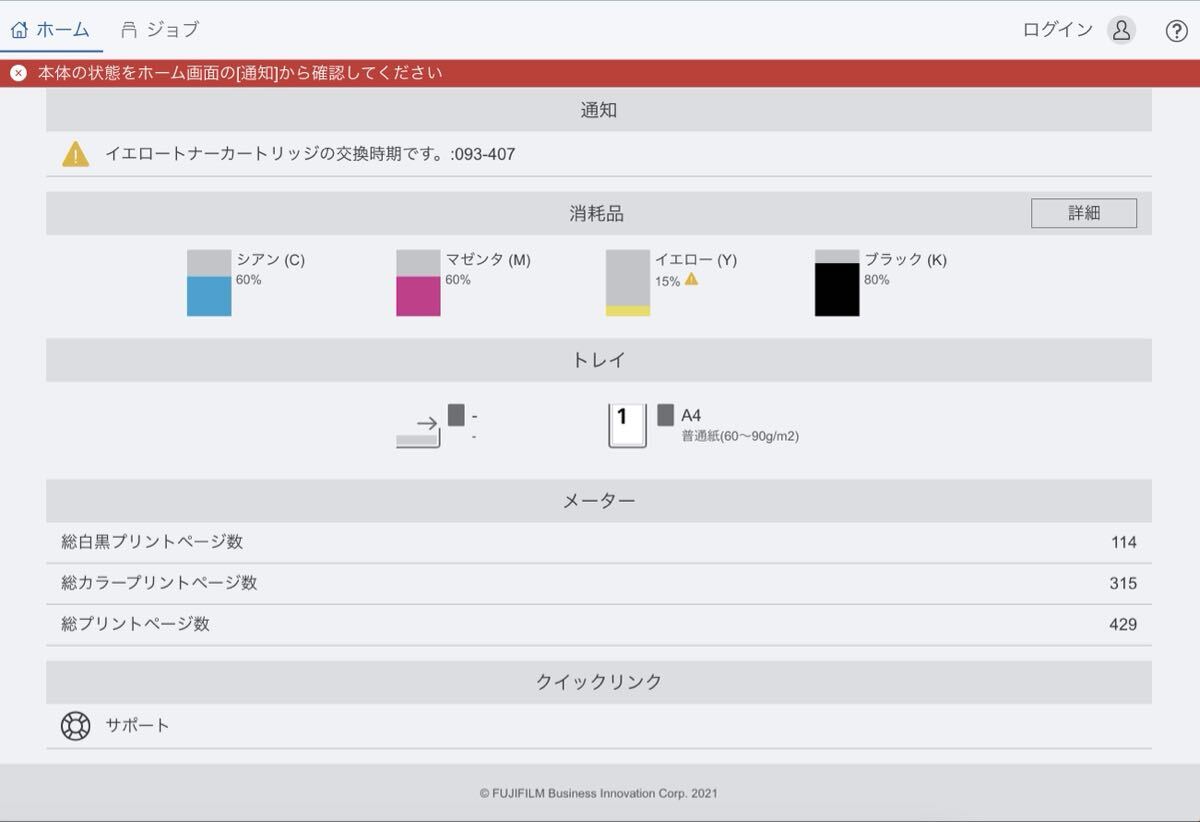Click the ログイン link

click(x=1057, y=30)
